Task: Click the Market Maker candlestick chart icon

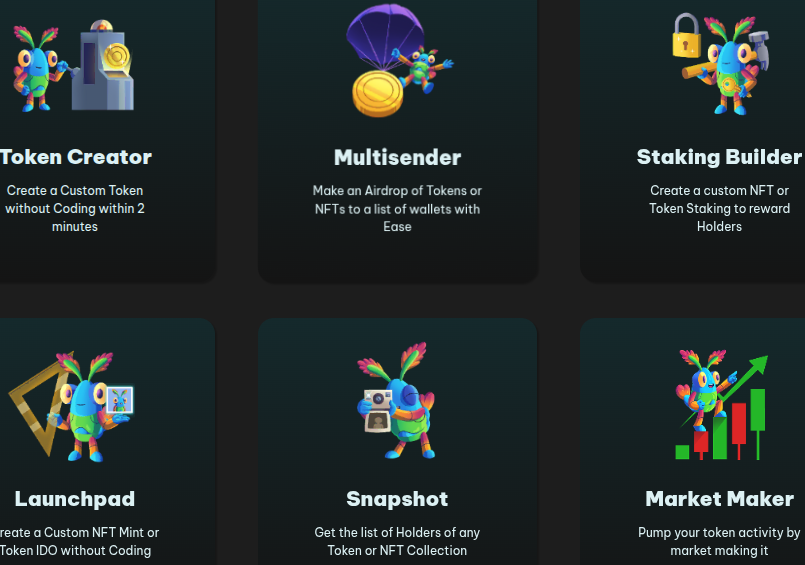Action: click(722, 404)
